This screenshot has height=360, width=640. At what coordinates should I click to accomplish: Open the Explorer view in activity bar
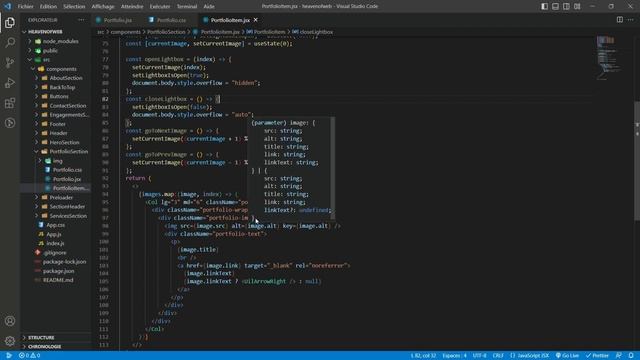10,22
